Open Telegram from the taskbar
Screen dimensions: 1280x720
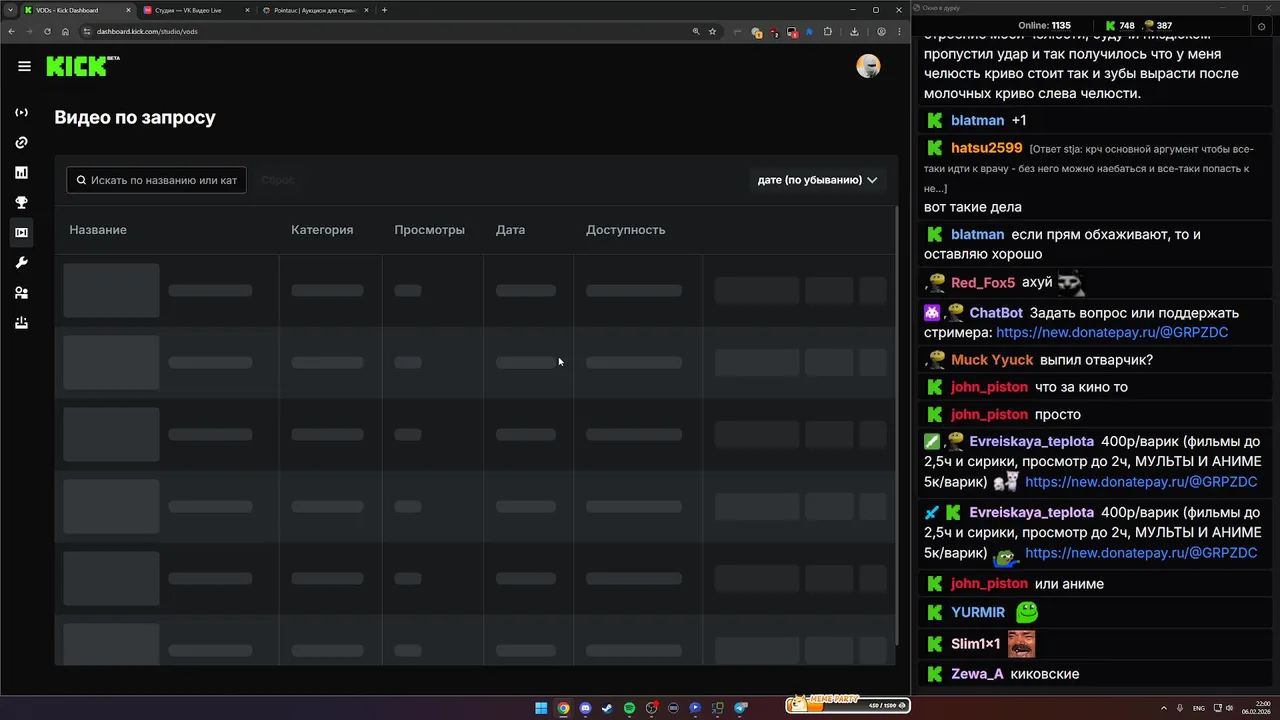point(741,708)
